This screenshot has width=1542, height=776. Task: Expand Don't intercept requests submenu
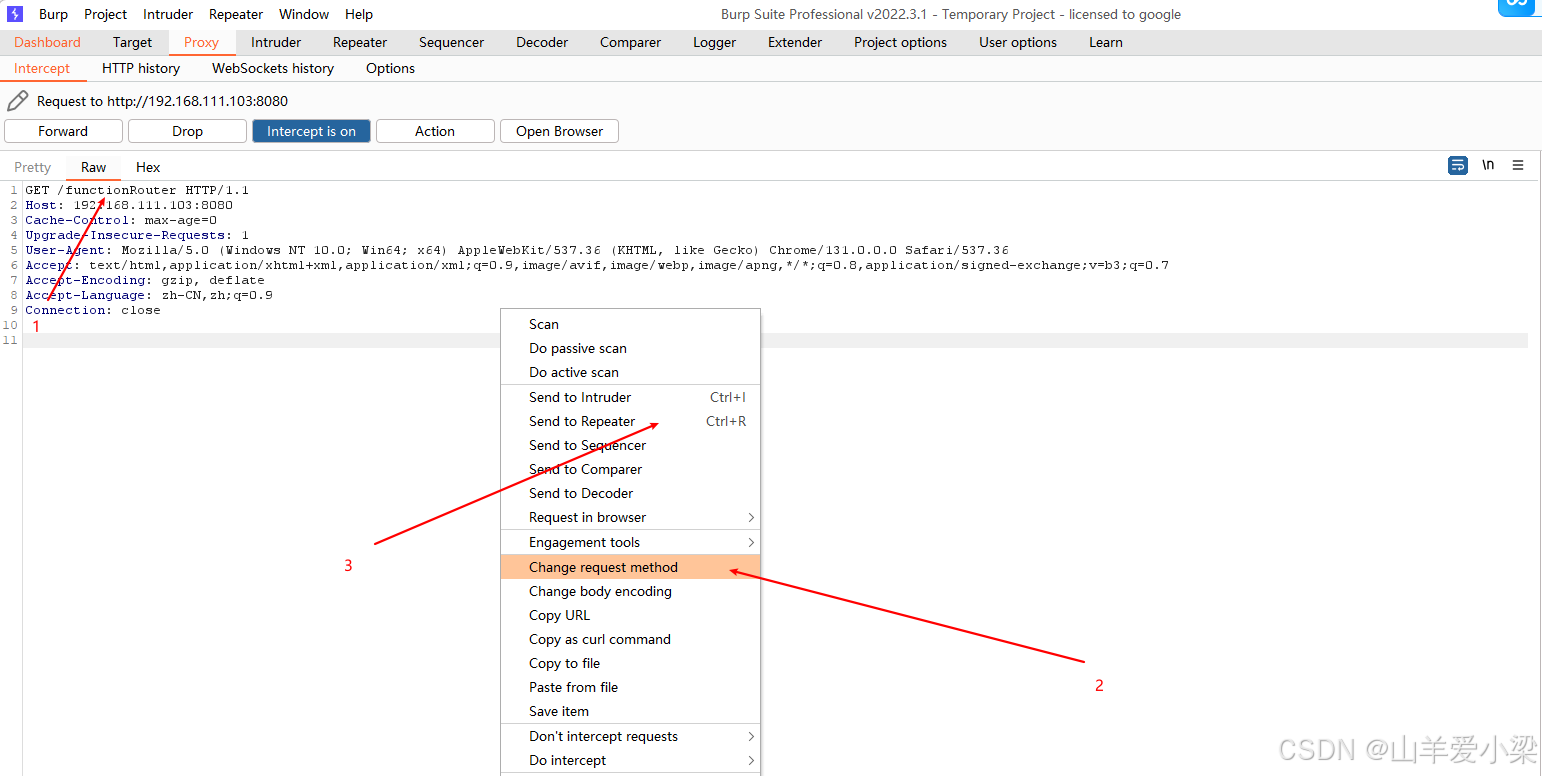[630, 736]
